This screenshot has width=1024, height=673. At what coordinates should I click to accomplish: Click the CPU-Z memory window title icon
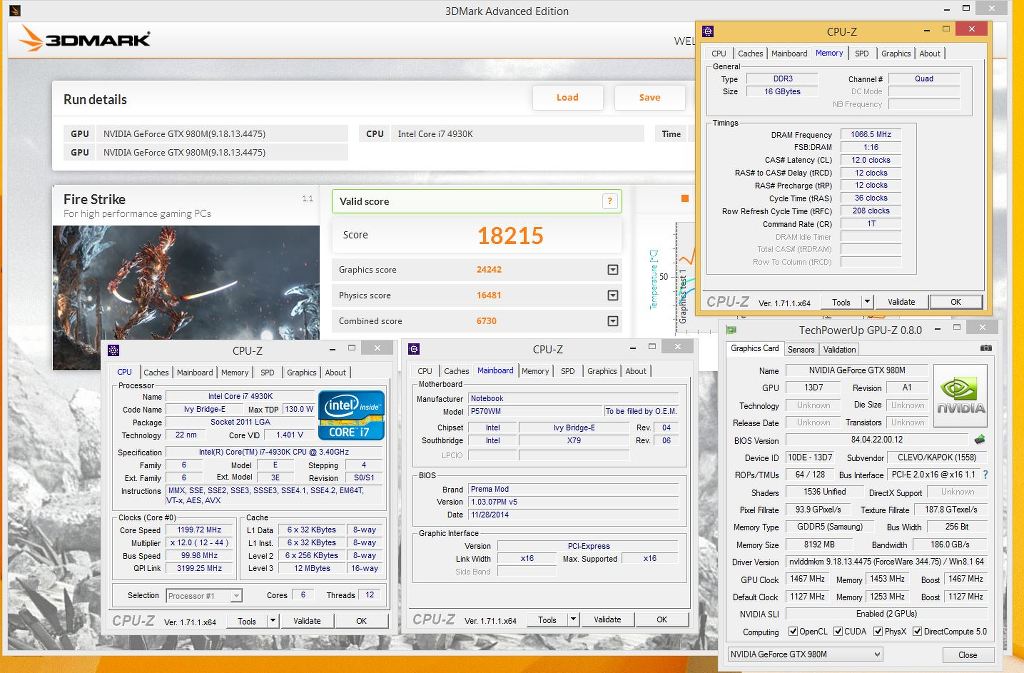click(707, 31)
